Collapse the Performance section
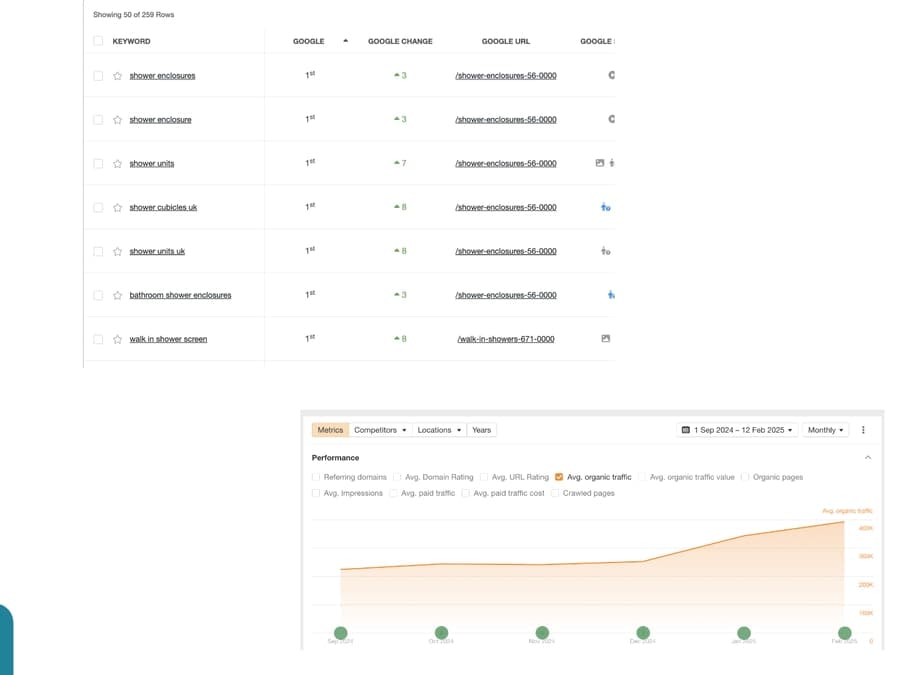Image resolution: width=900 pixels, height=675 pixels. 868,457
